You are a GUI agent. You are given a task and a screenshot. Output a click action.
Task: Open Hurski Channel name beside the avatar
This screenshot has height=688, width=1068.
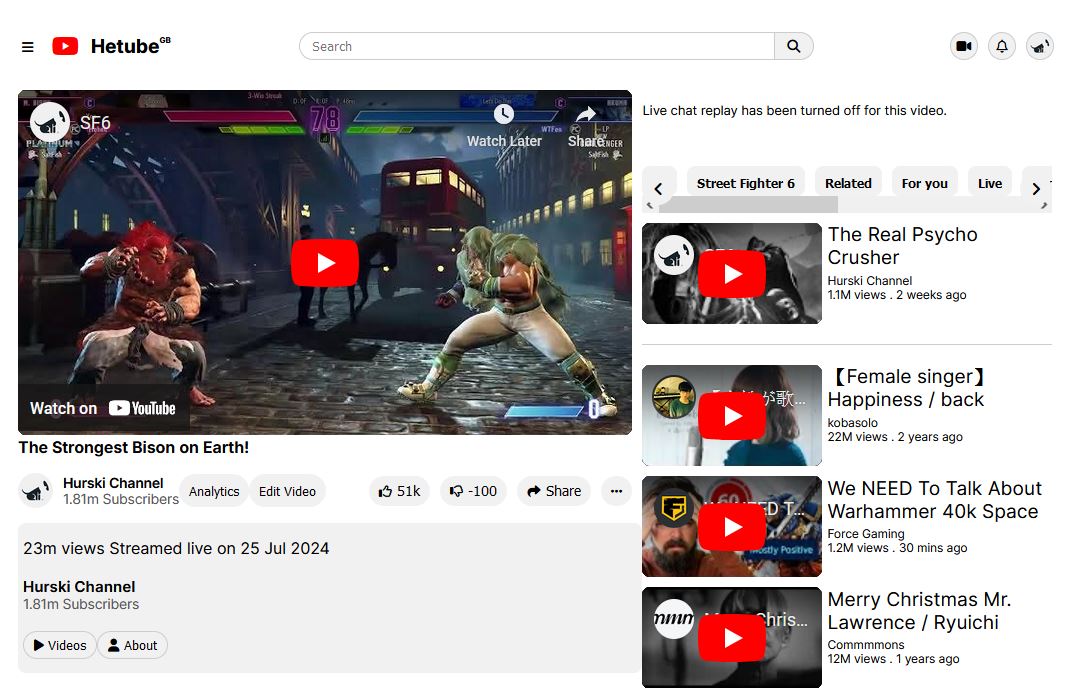(x=113, y=483)
